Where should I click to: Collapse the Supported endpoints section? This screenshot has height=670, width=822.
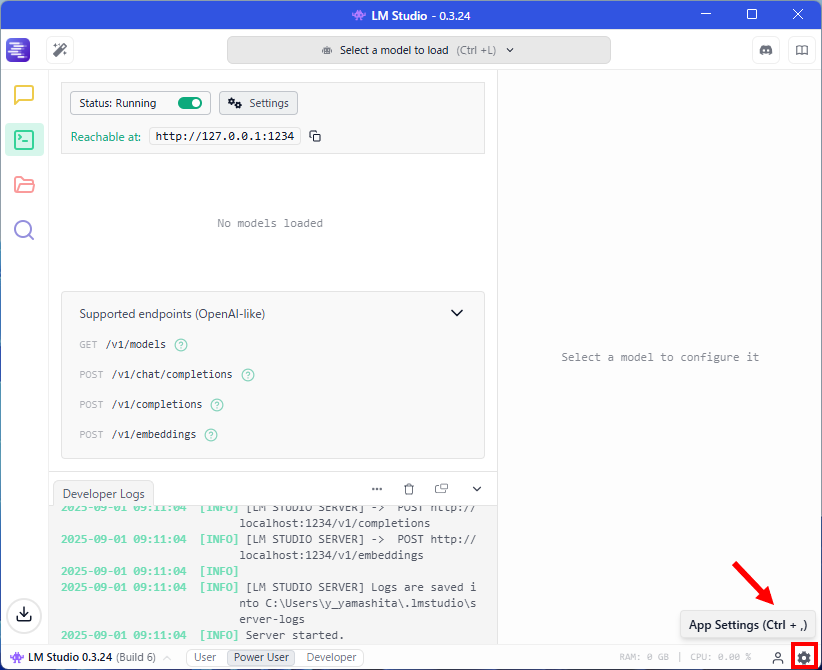click(457, 313)
